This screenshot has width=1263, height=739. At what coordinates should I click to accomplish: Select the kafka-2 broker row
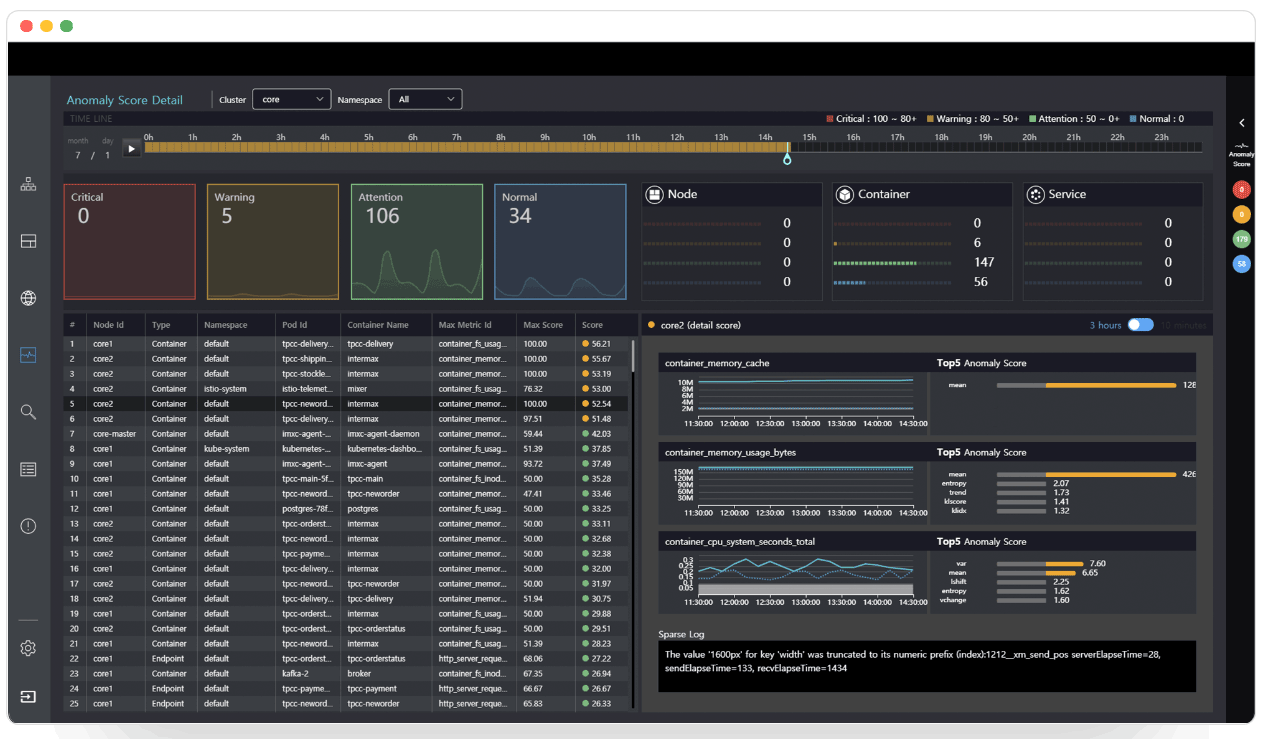click(x=346, y=674)
